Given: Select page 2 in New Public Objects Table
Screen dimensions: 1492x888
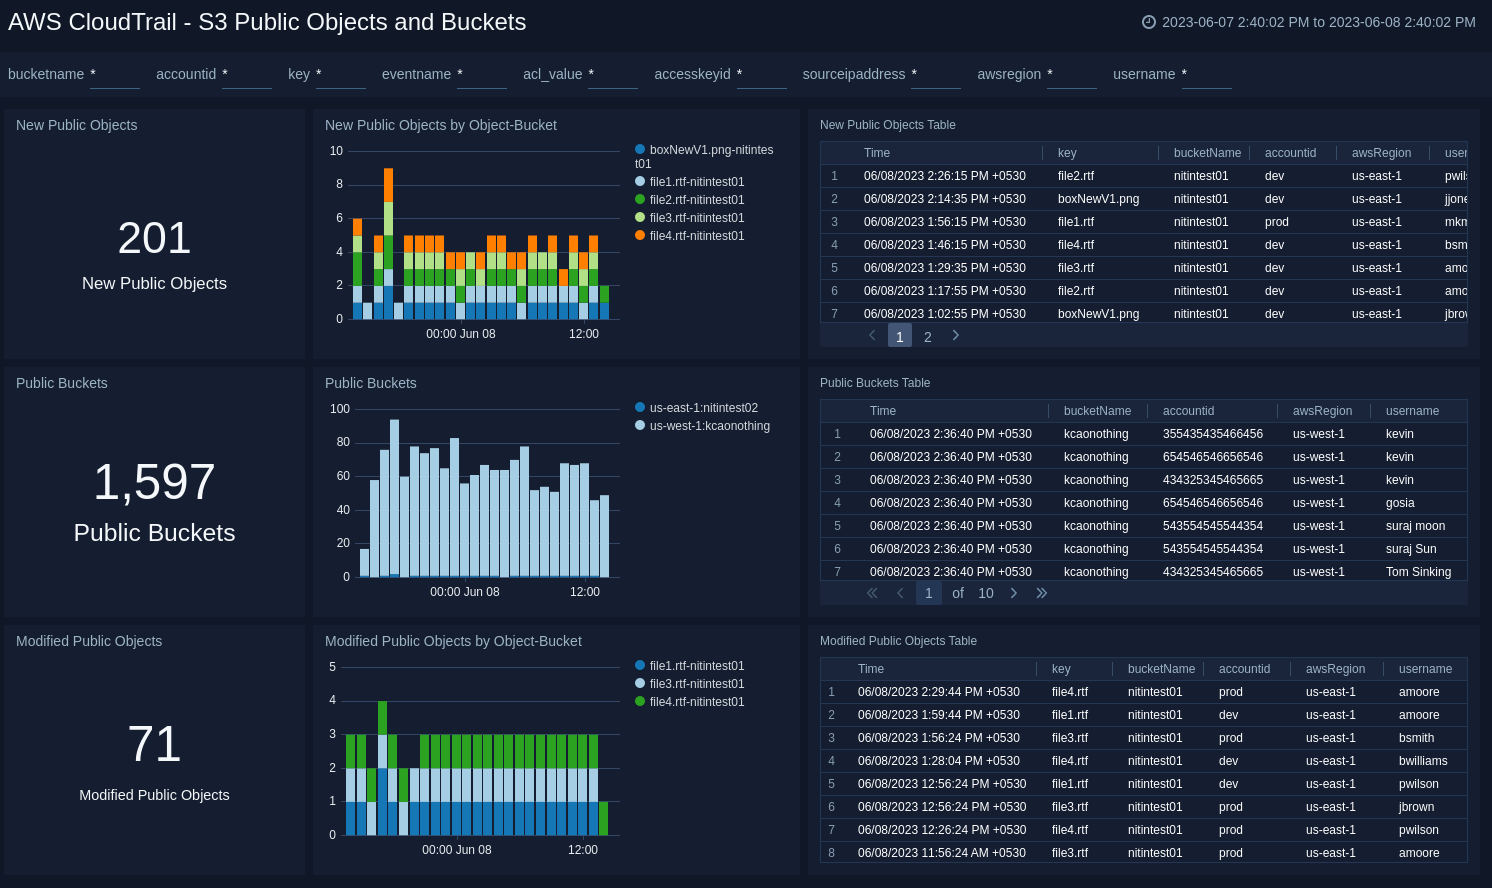Looking at the screenshot, I should pos(928,337).
